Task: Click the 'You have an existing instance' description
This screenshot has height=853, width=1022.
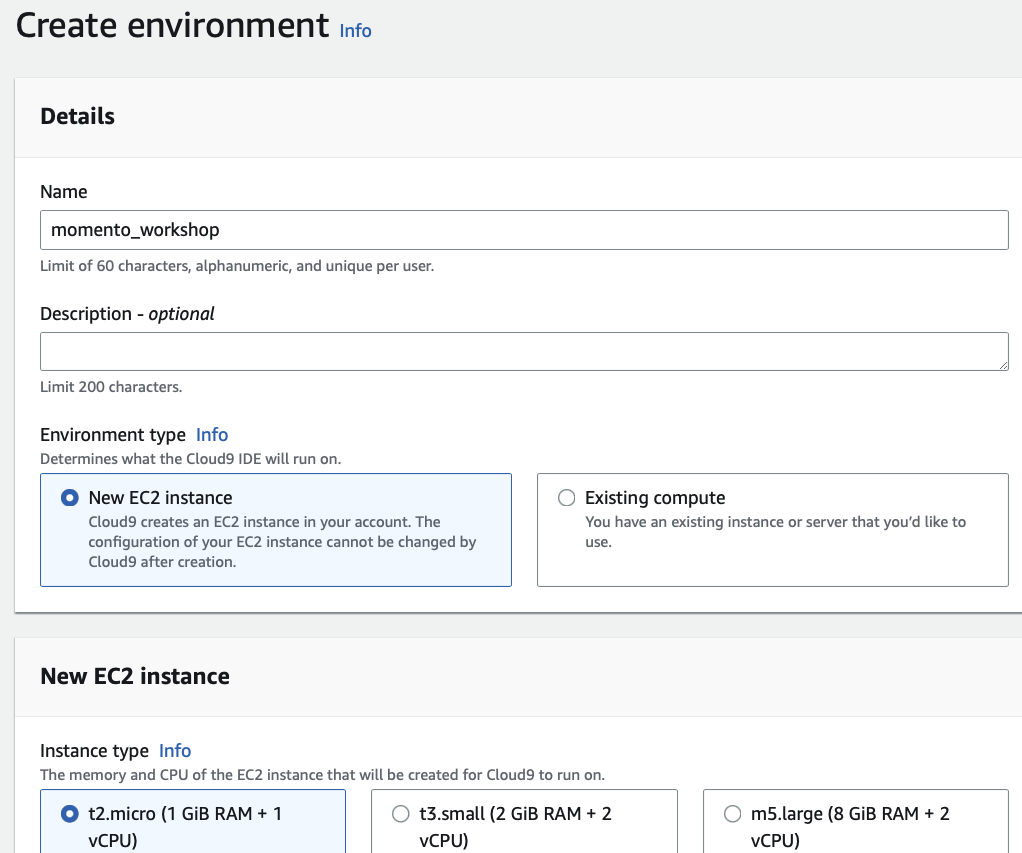Action: [776, 532]
